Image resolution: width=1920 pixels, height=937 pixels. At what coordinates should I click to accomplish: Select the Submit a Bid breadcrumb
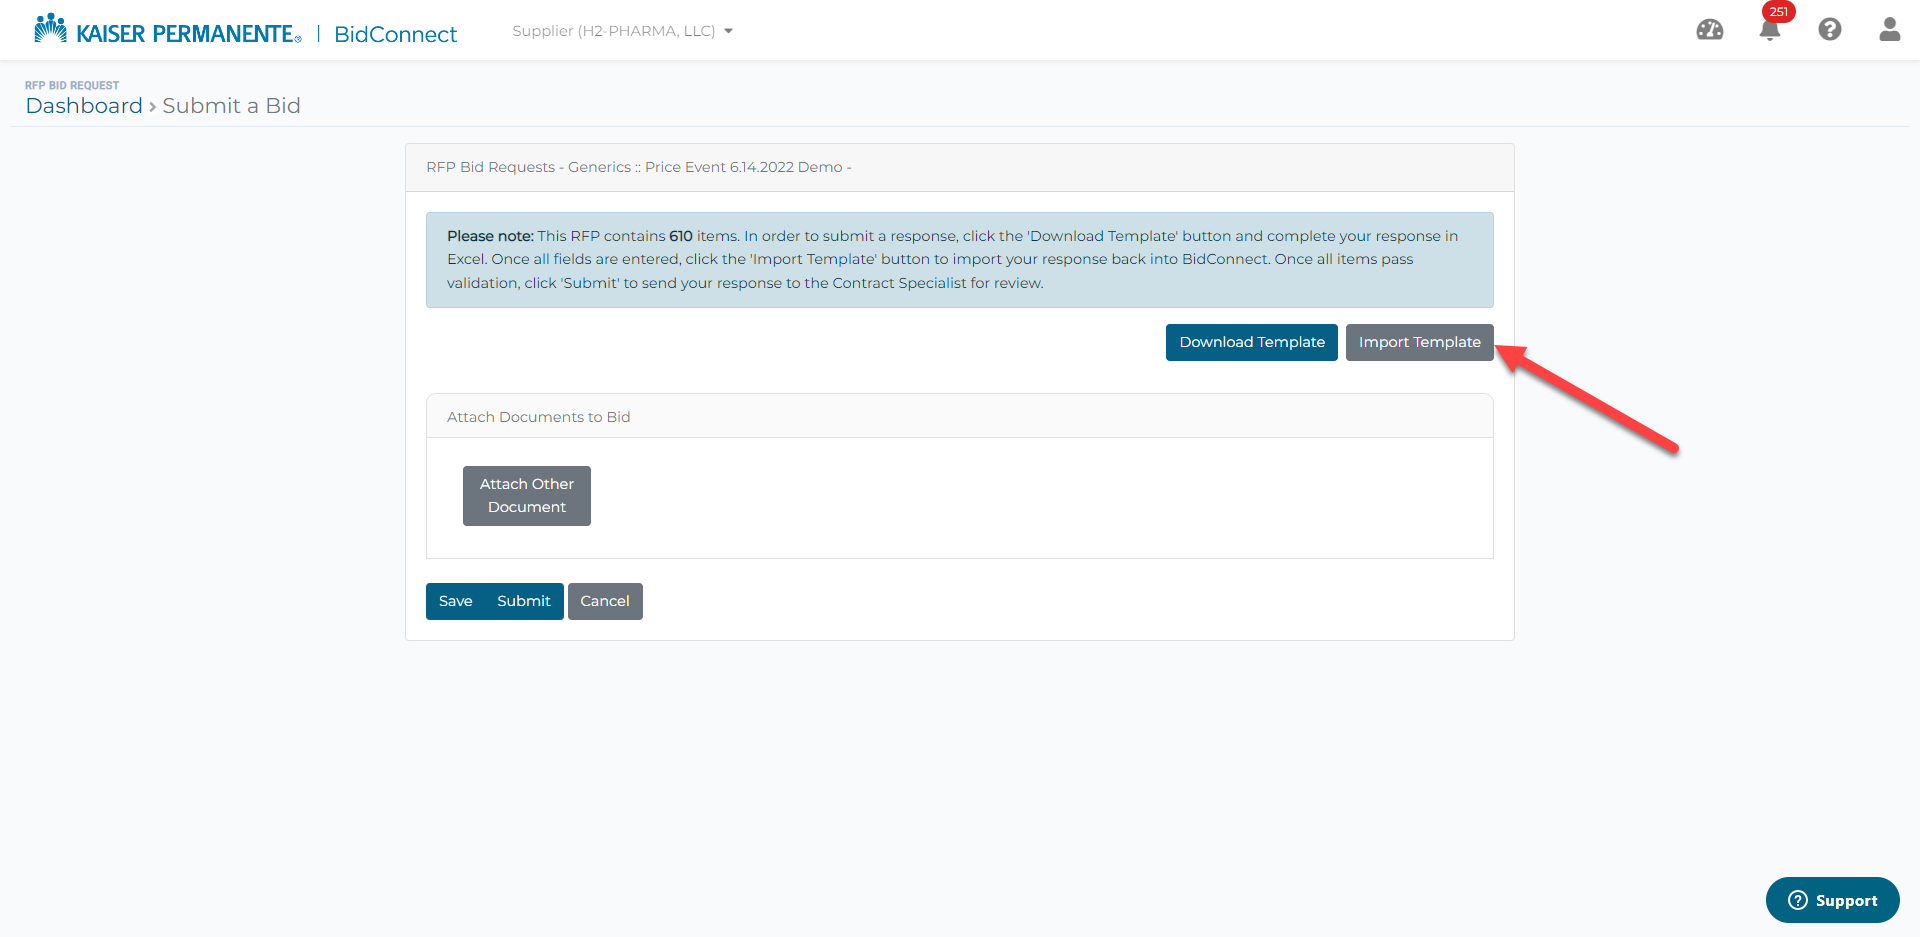(231, 105)
